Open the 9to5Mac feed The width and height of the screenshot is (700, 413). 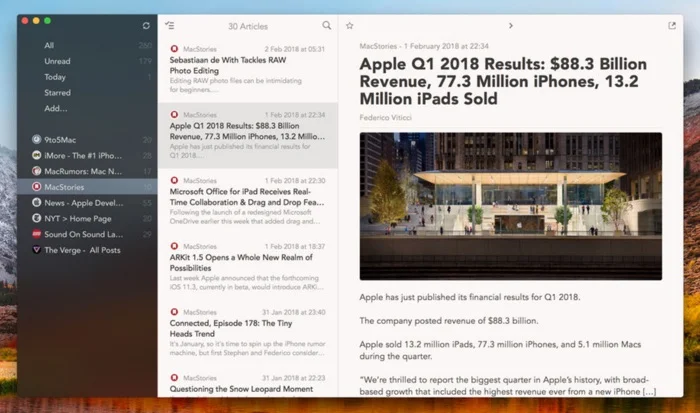87,140
